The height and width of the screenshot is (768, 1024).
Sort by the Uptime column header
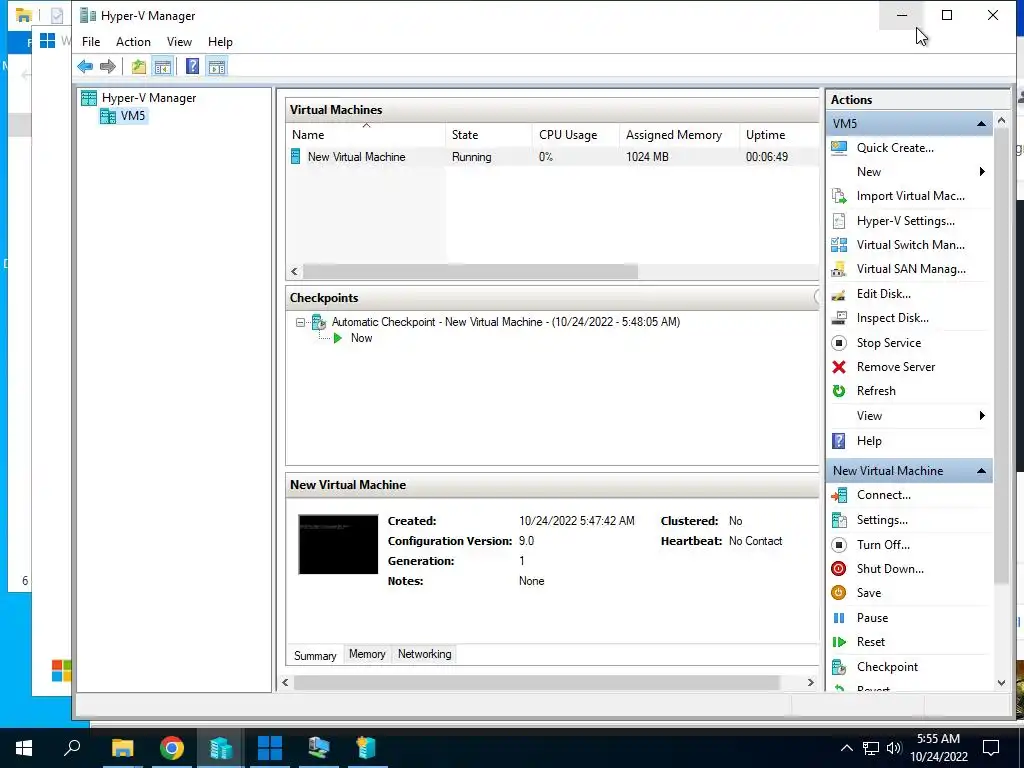click(x=779, y=135)
